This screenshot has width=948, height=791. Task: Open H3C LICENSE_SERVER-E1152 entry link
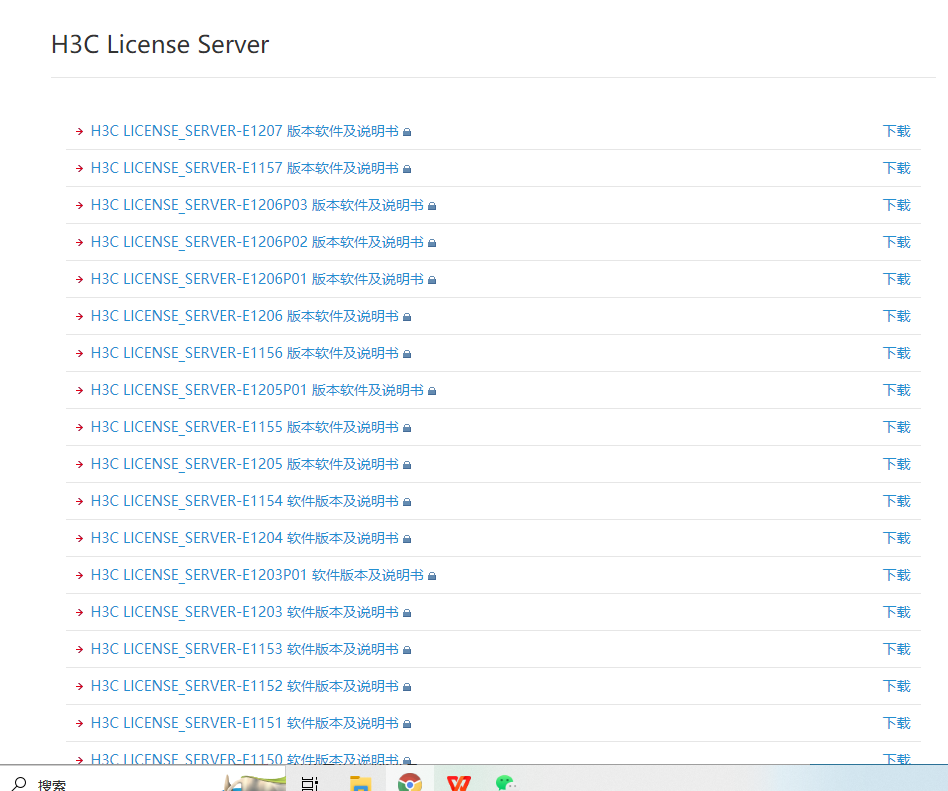245,686
